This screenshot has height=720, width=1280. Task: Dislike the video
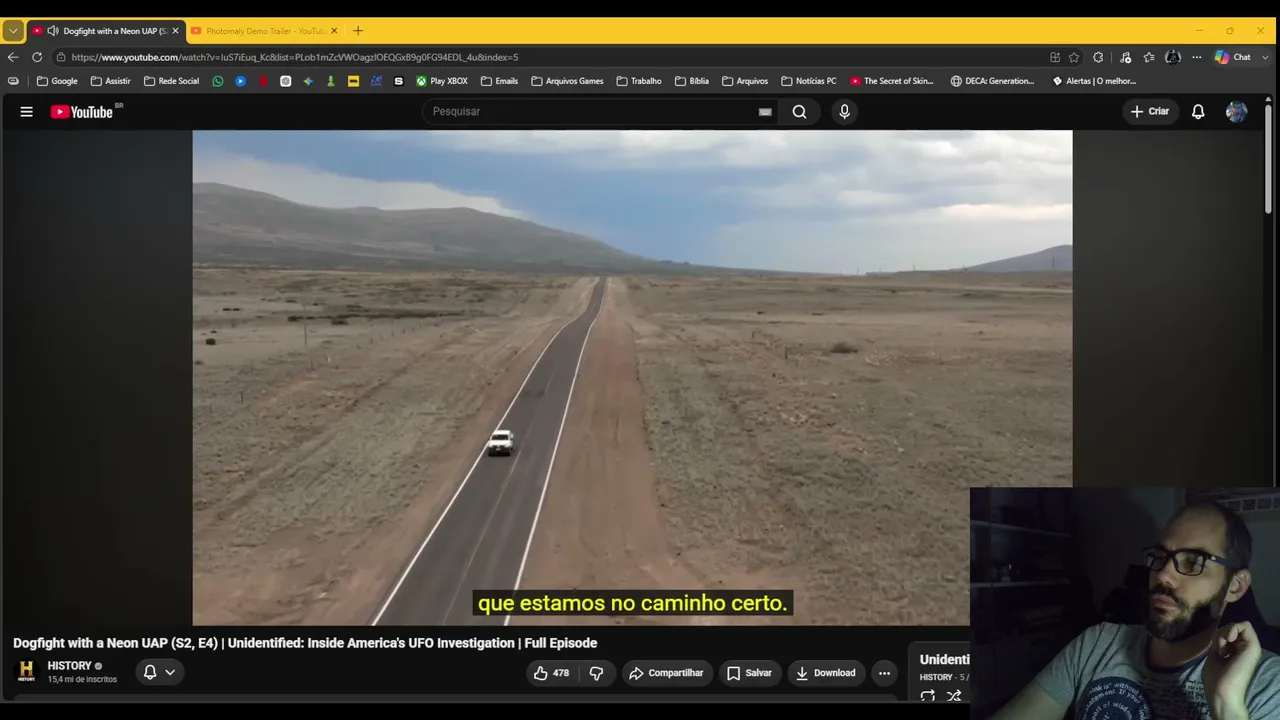(x=596, y=673)
